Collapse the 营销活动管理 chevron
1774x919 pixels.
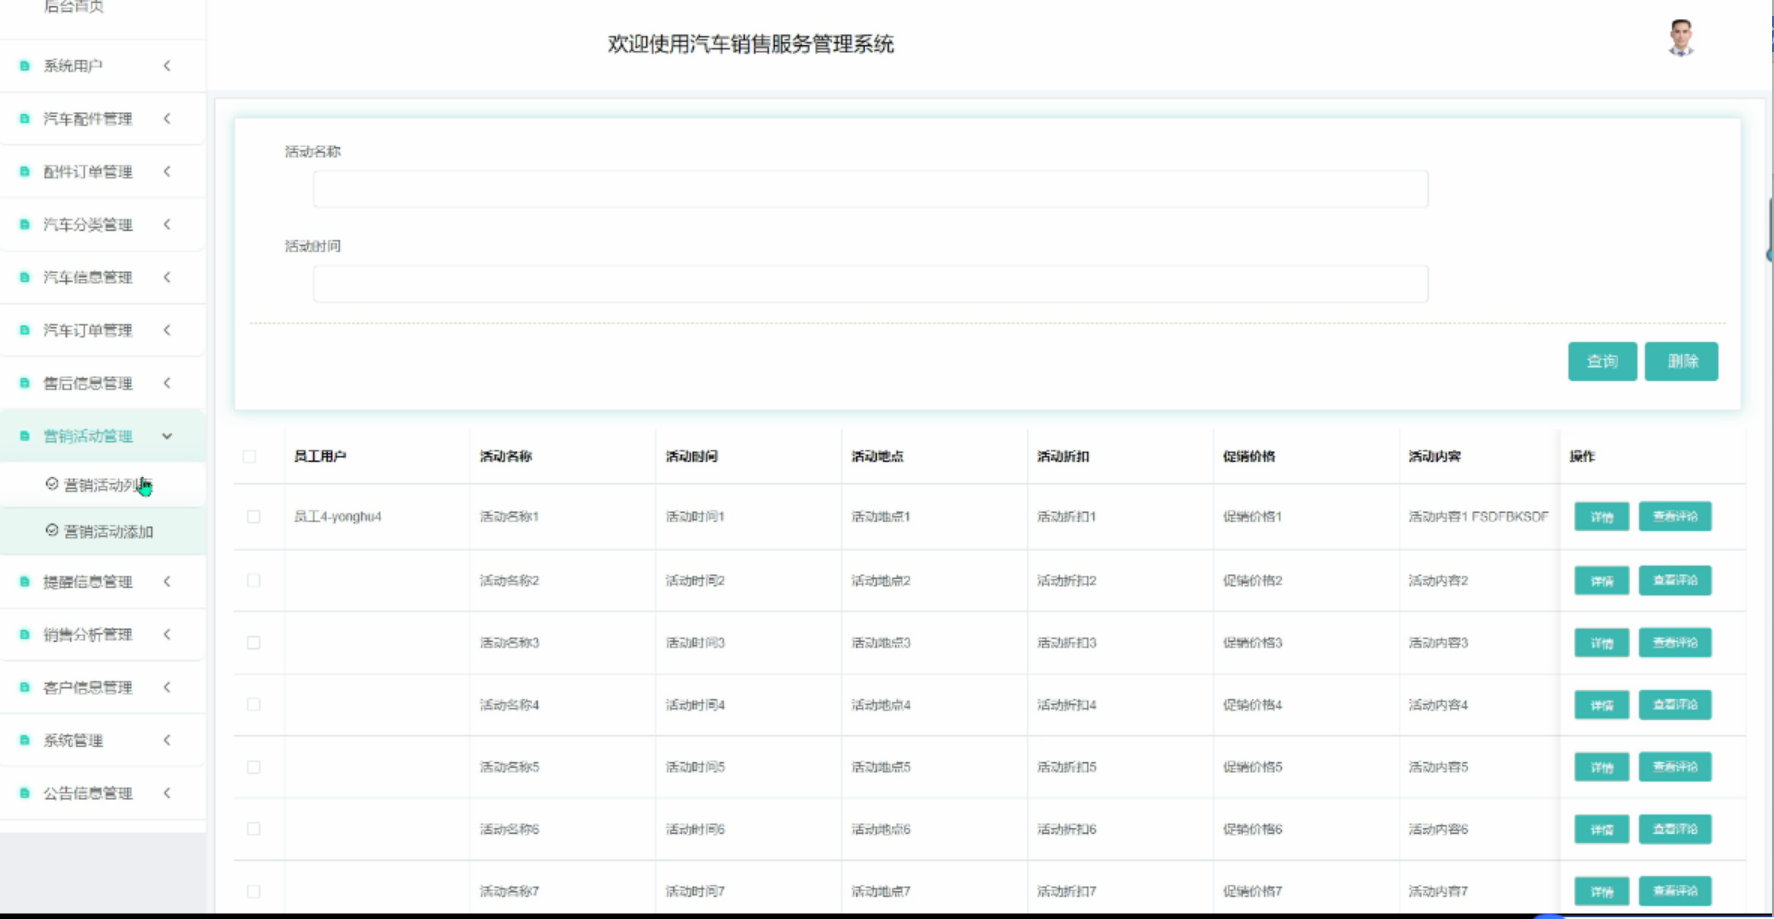[167, 437]
